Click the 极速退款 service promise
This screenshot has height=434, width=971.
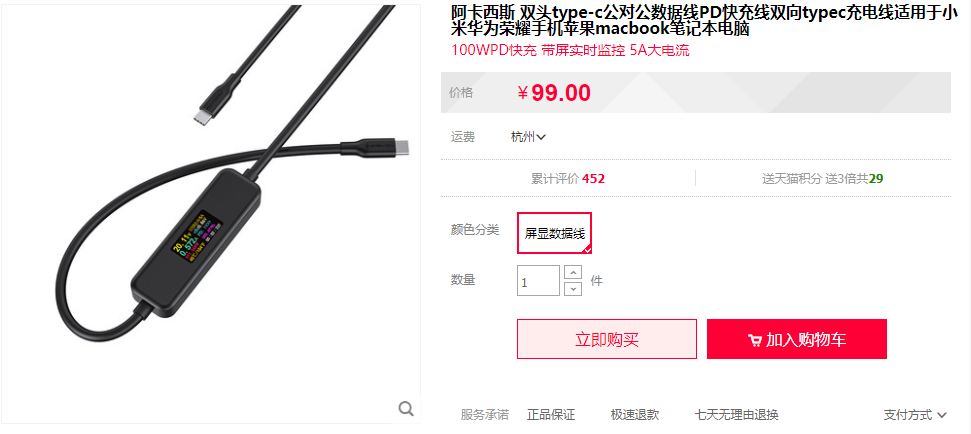(635, 415)
